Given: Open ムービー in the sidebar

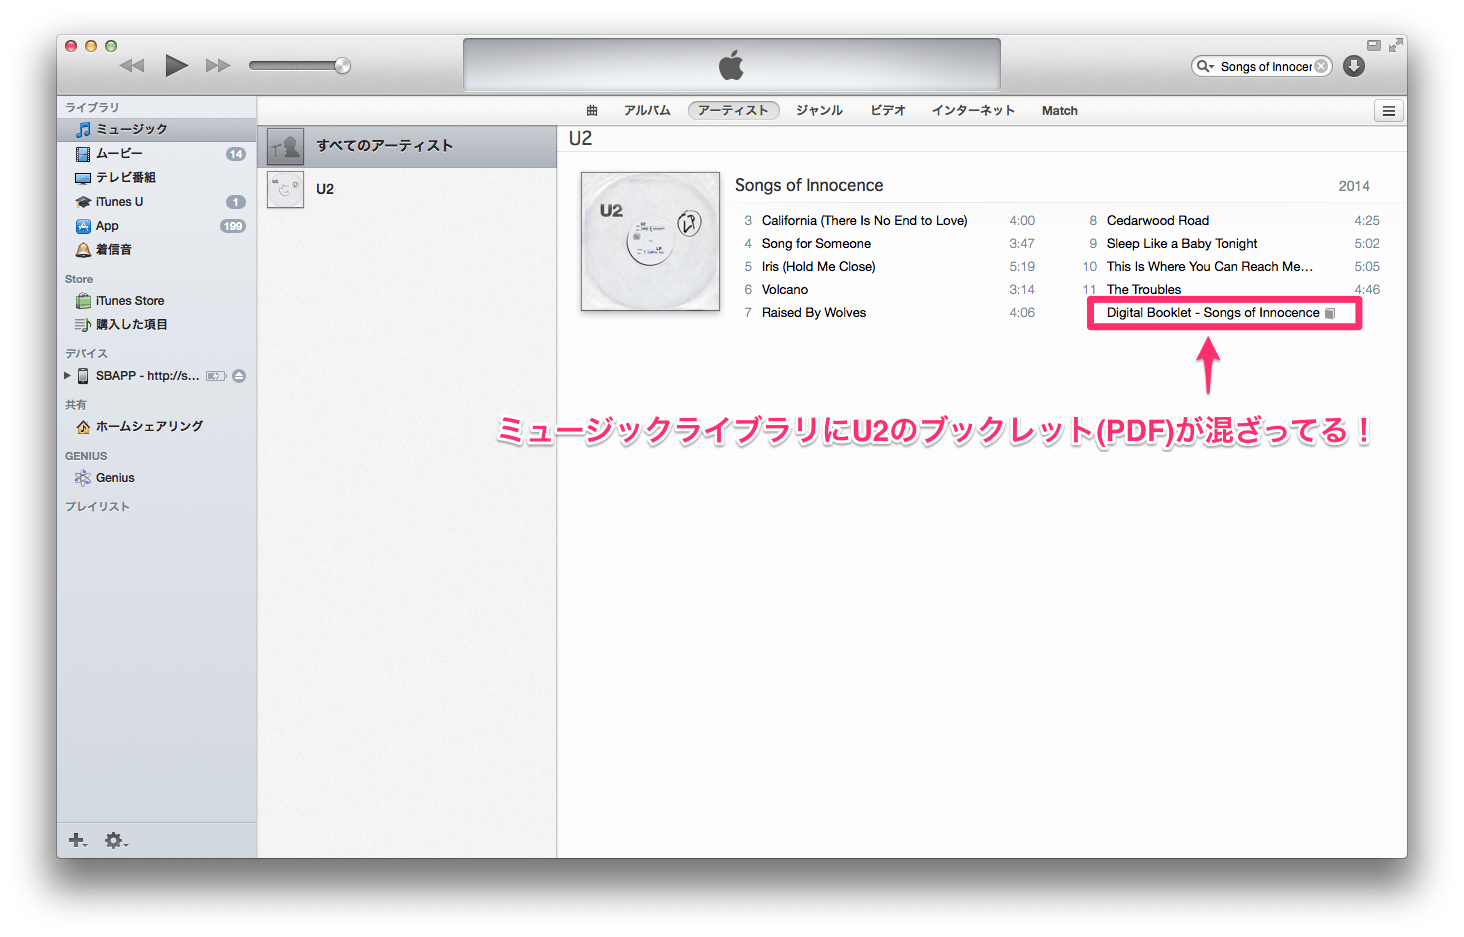Looking at the screenshot, I should 157,153.
